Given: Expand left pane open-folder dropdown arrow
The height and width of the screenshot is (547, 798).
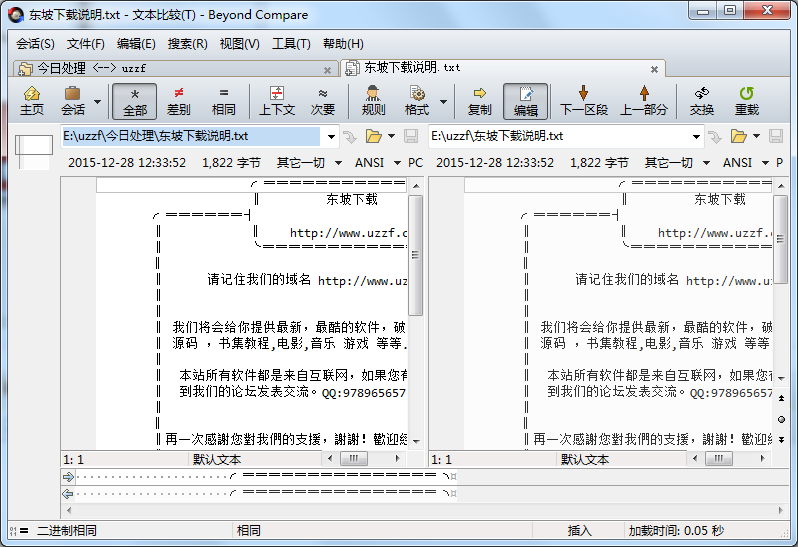Looking at the screenshot, I should coord(391,136).
